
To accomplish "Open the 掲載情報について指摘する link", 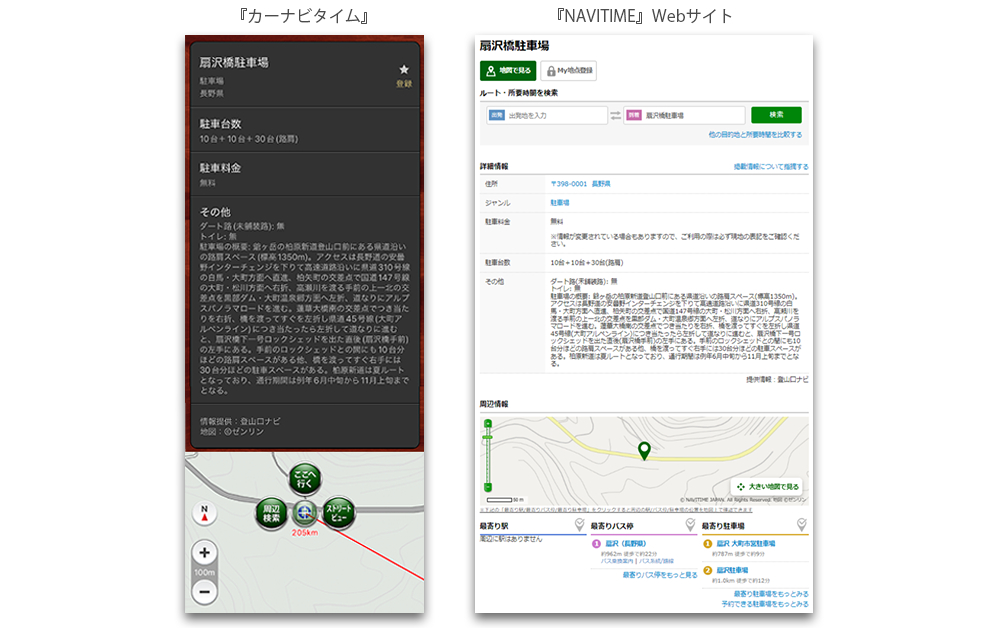I will [x=771, y=167].
